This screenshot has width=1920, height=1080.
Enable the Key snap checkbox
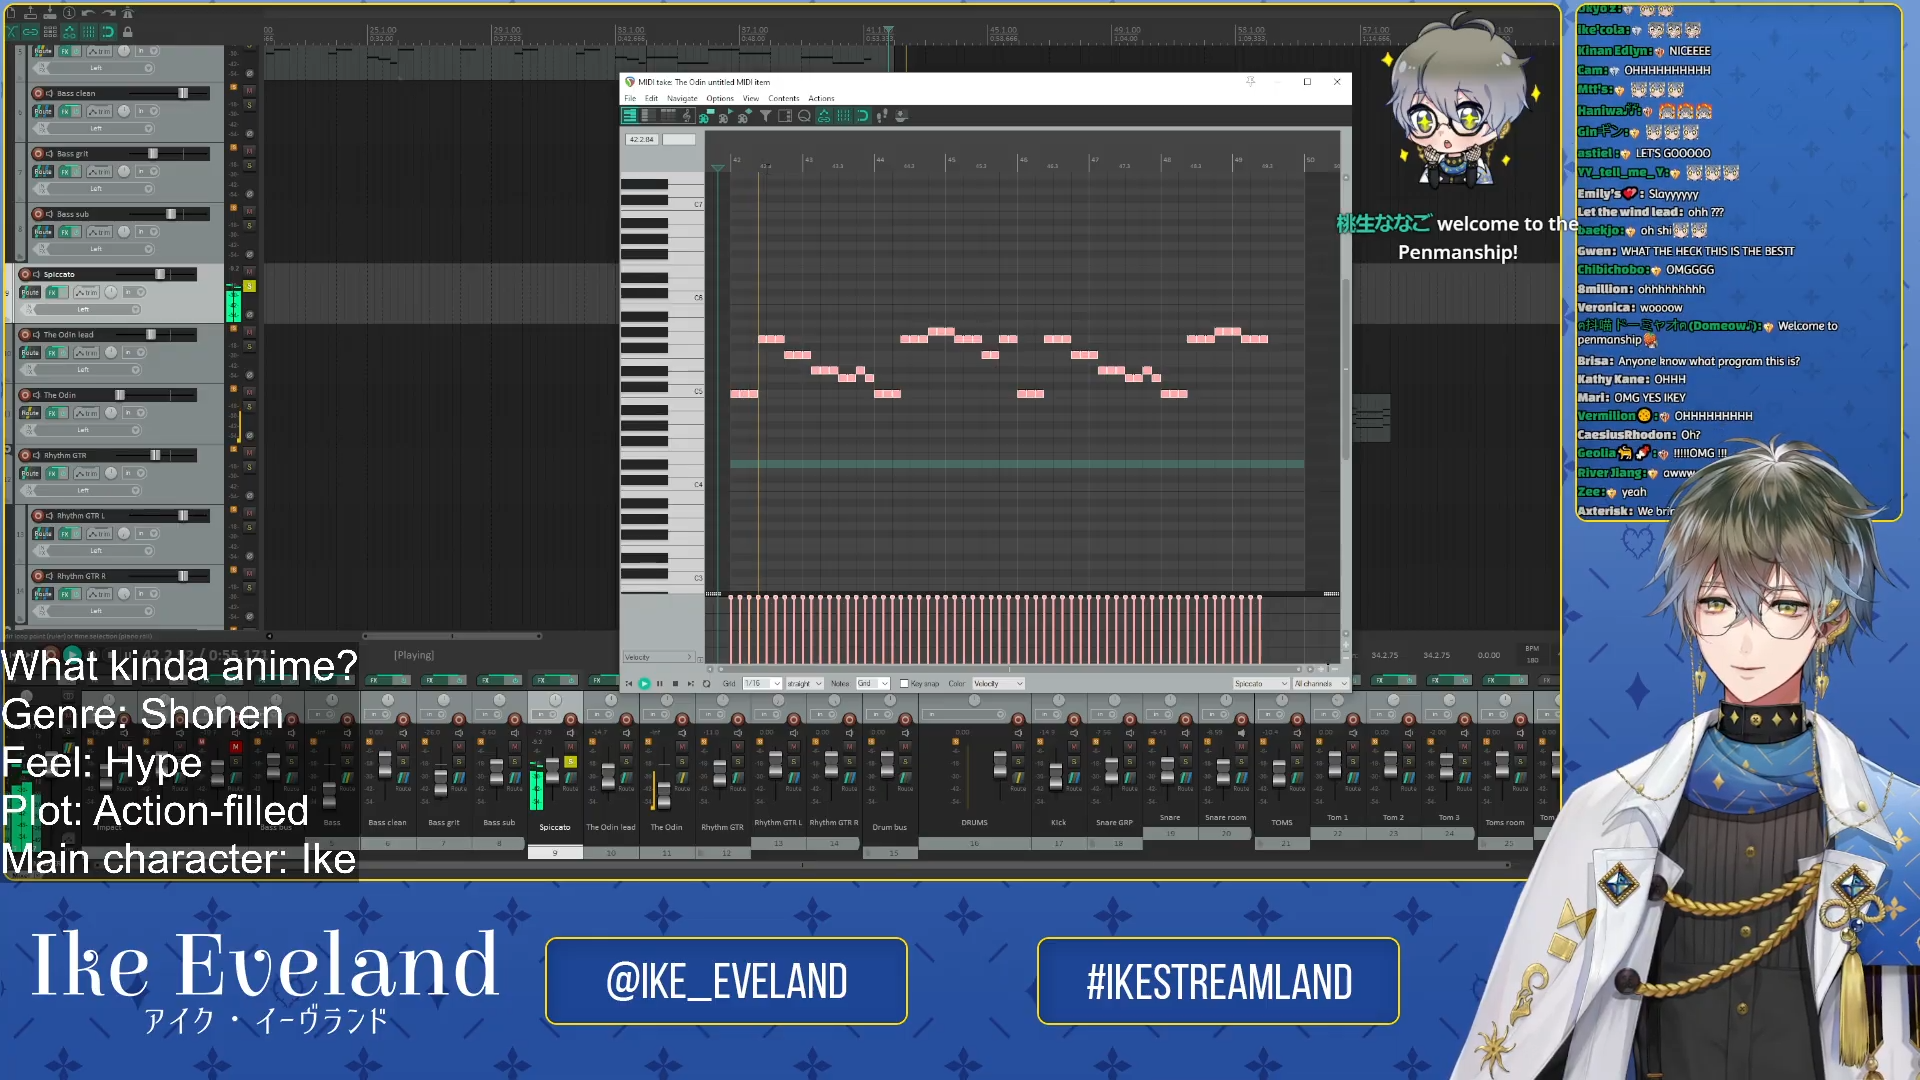point(904,684)
